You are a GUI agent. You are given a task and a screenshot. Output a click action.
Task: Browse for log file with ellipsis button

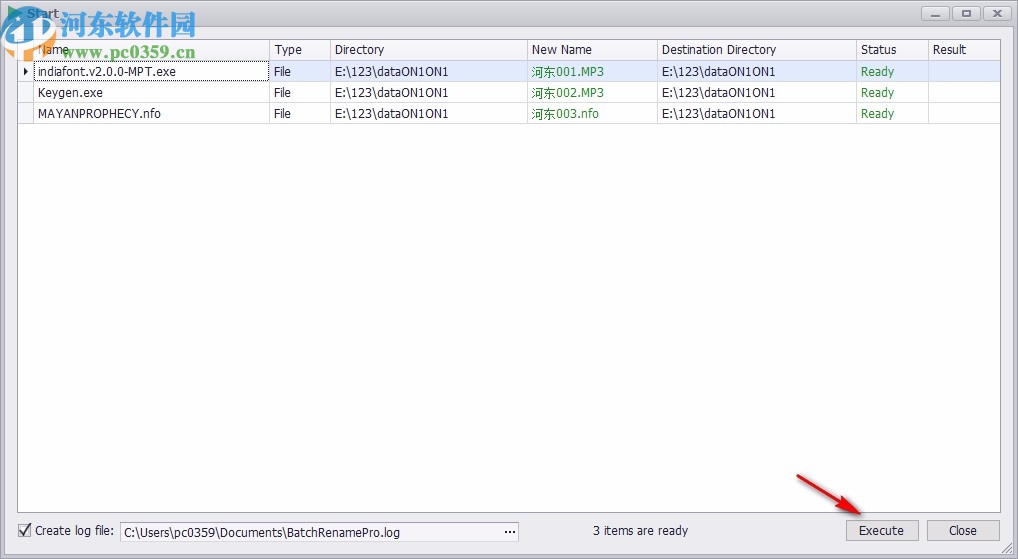pyautogui.click(x=510, y=532)
